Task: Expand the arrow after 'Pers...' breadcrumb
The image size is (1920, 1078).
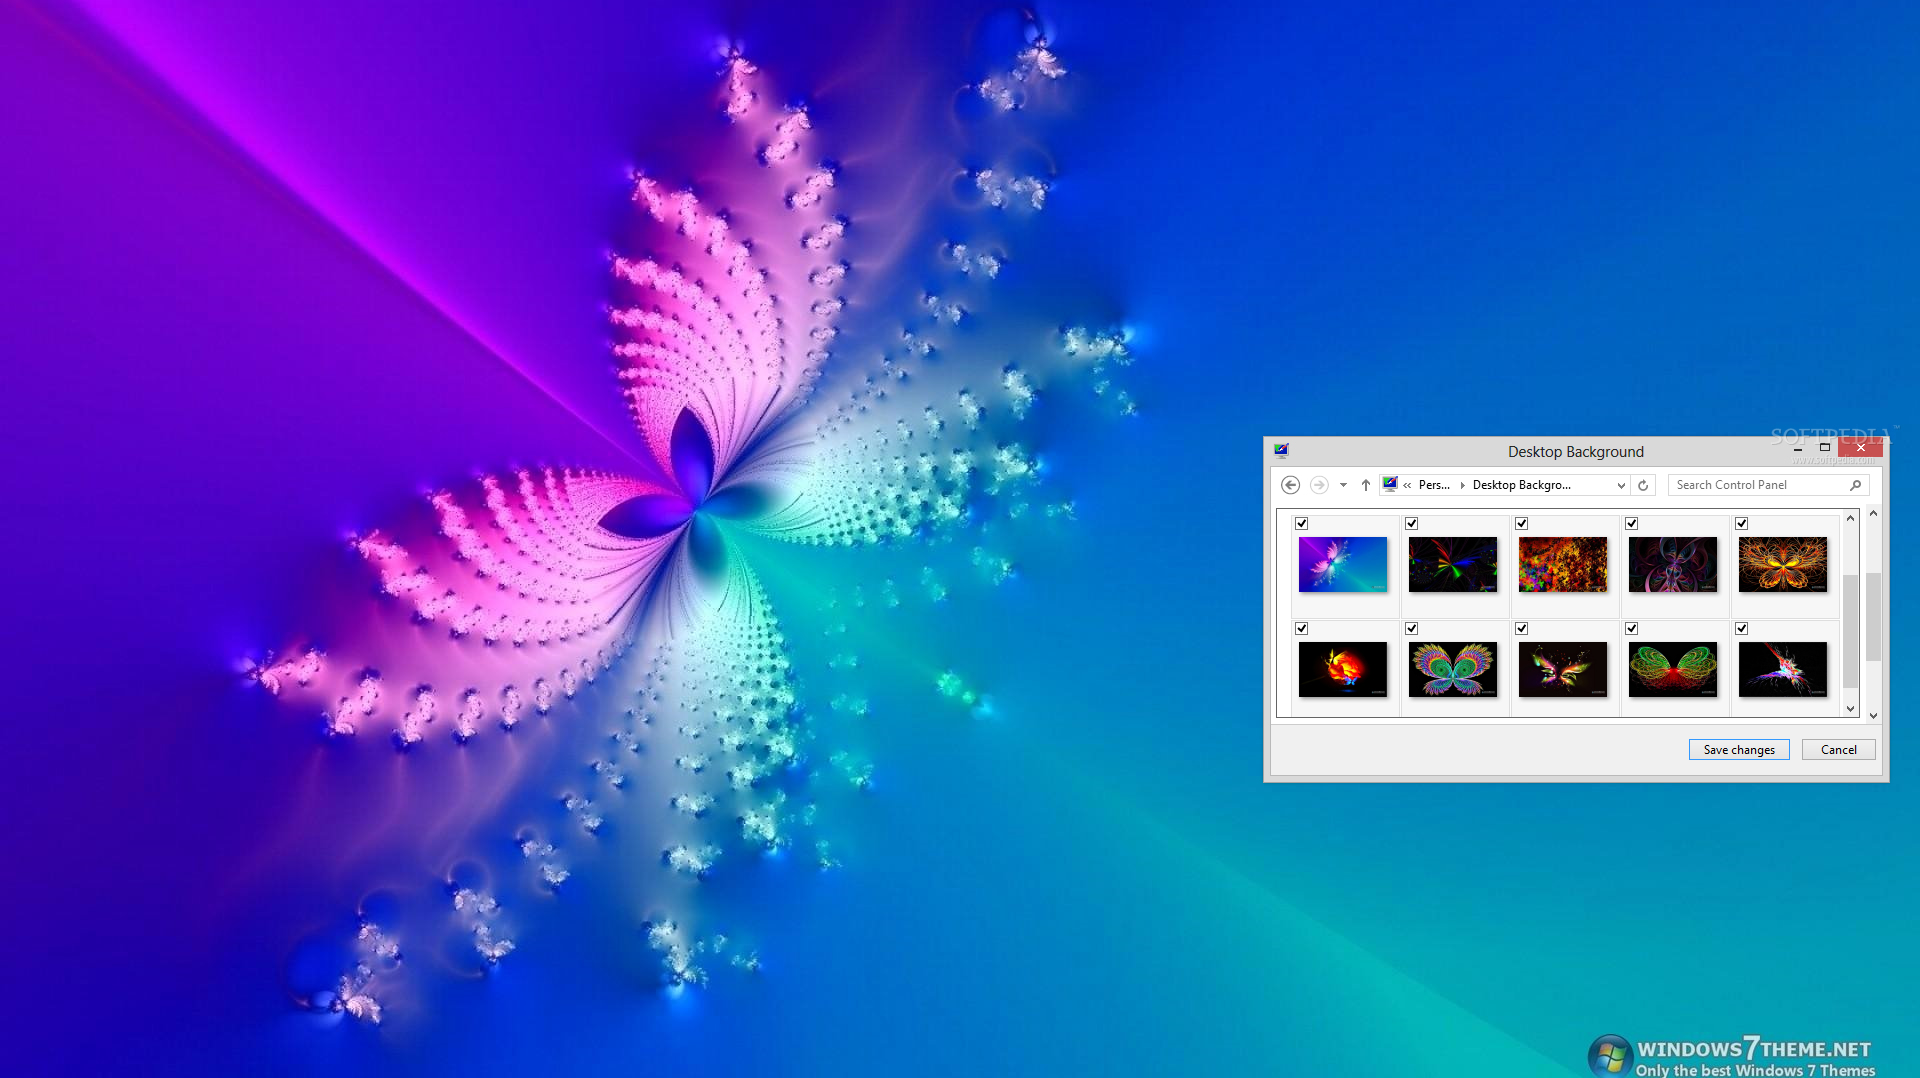Action: click(x=1462, y=485)
